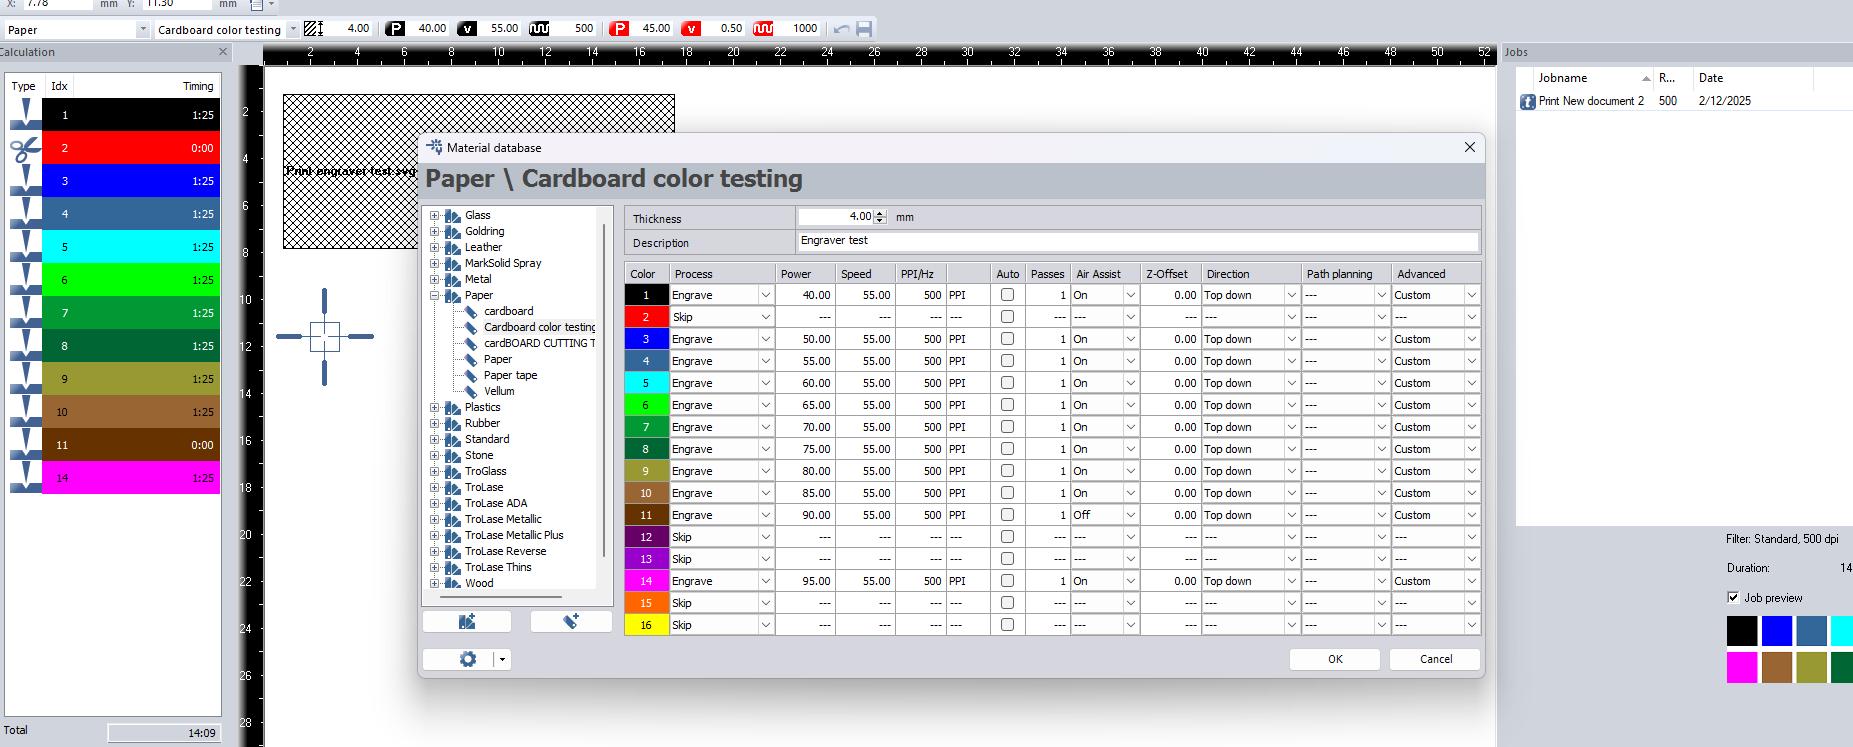The height and width of the screenshot is (747, 1853).
Task: Sort jobs by Date column header
Action: click(1752, 78)
